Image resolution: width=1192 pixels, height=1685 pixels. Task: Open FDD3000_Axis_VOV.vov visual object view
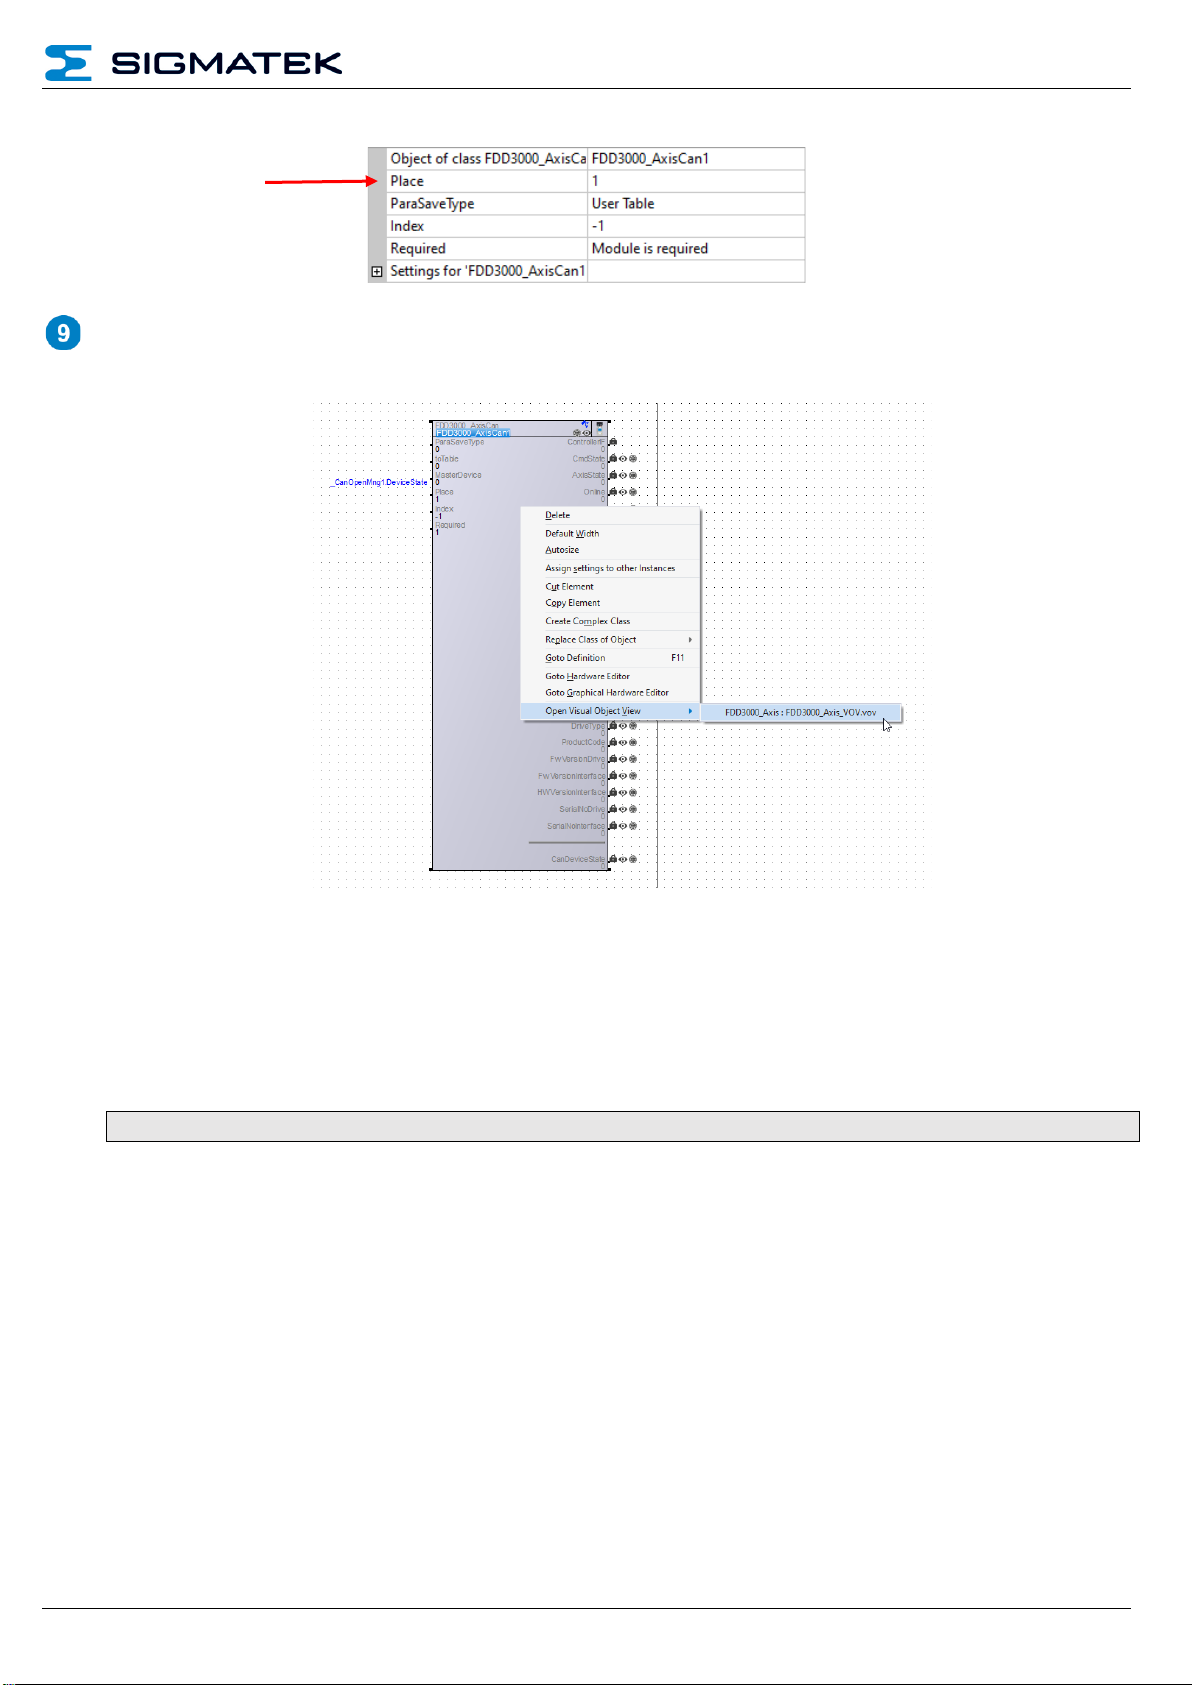800,713
